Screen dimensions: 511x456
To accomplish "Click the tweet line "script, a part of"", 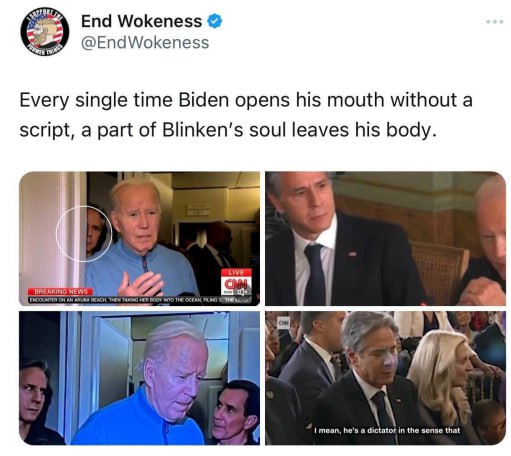I will [228, 130].
